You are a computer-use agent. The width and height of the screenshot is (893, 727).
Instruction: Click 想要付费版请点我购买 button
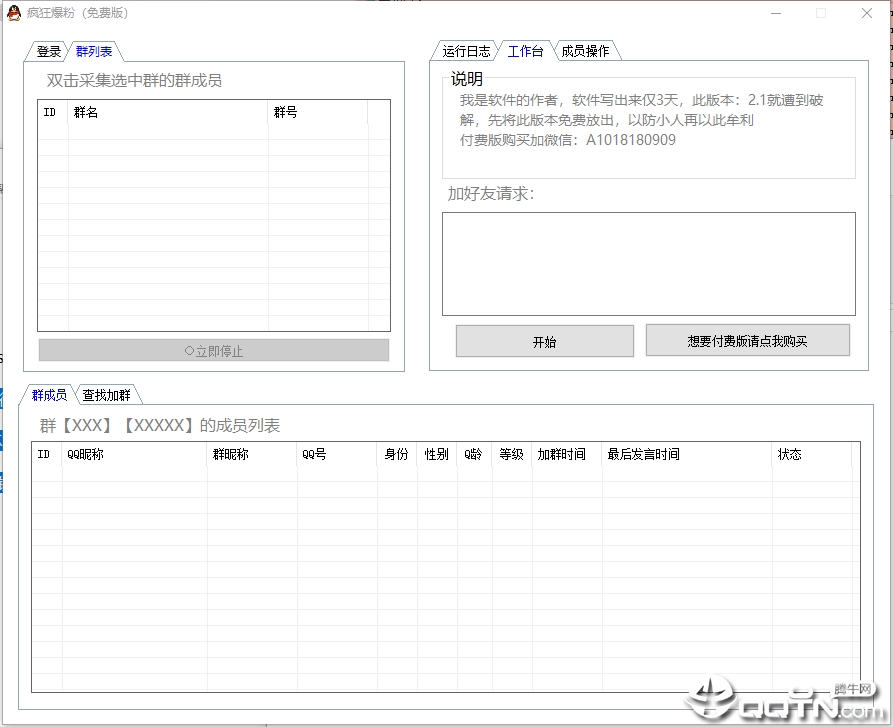click(747, 340)
